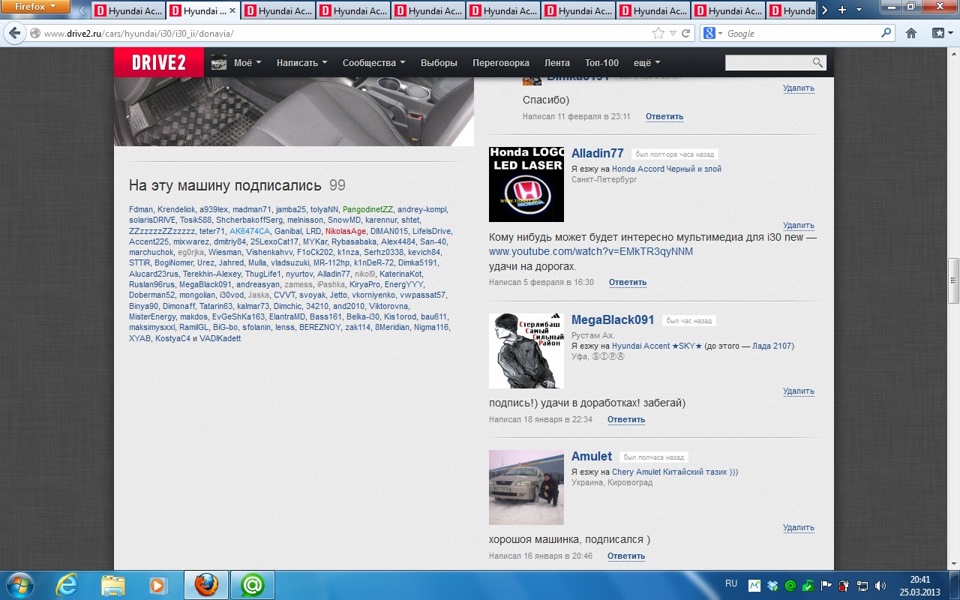This screenshot has height=600, width=960.
Task: Click subscriber VADIKadett
Action: (x=220, y=339)
